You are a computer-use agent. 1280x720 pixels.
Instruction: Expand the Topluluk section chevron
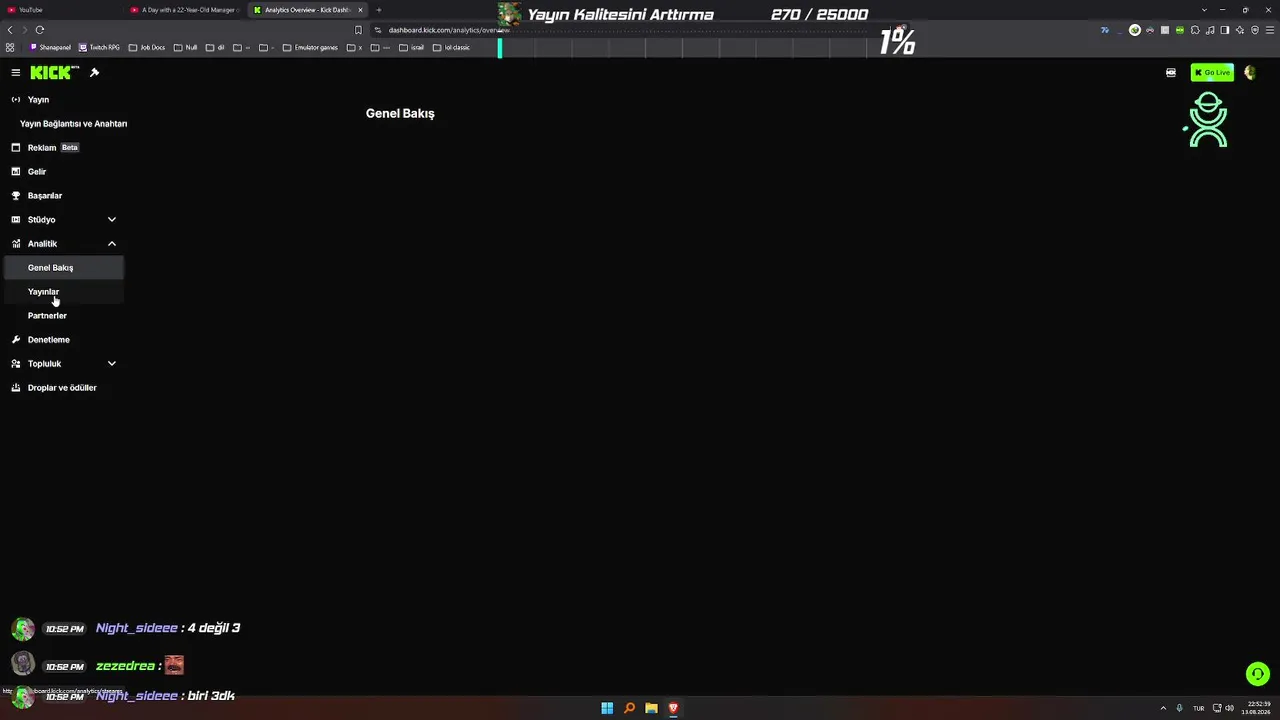[x=112, y=364]
